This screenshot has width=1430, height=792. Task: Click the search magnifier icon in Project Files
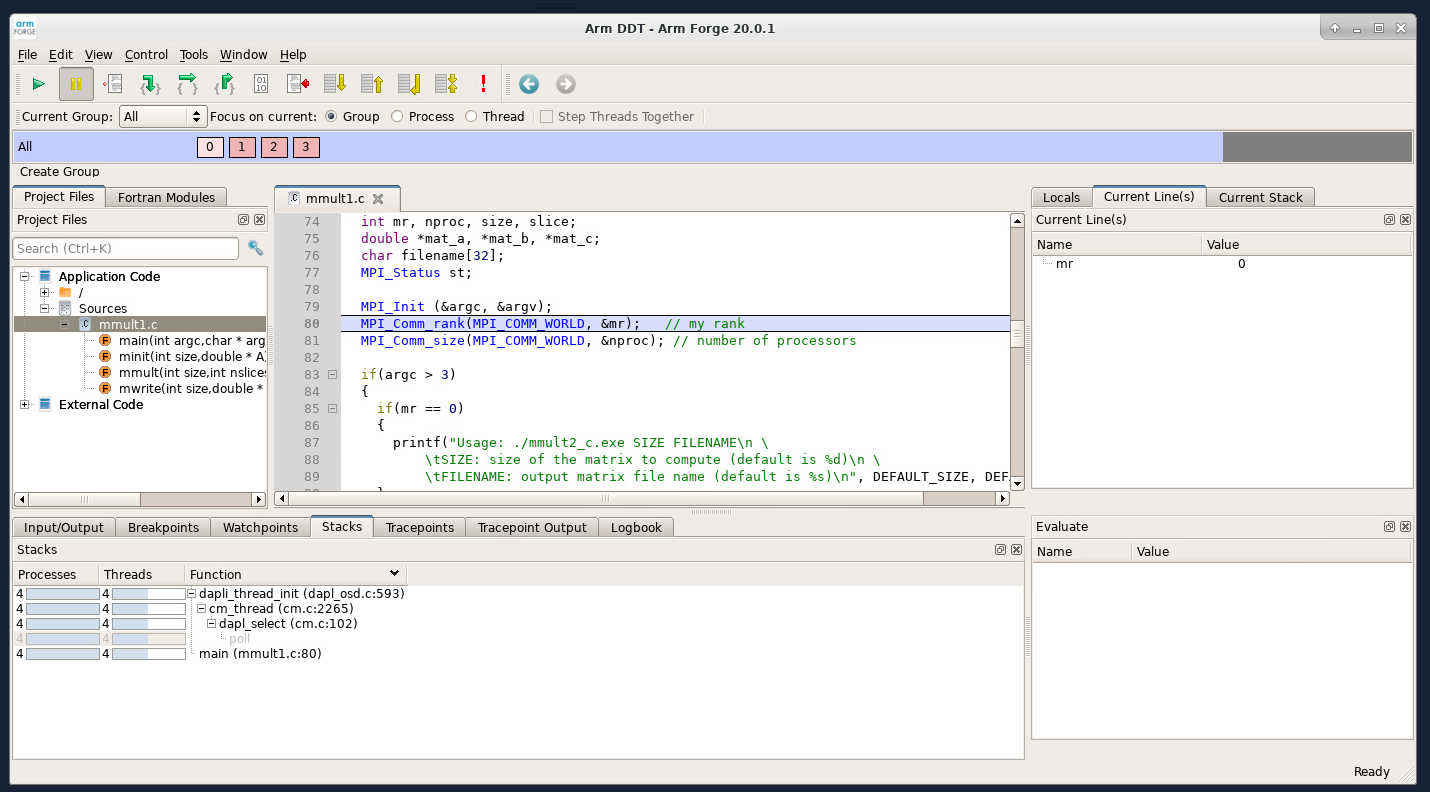255,248
